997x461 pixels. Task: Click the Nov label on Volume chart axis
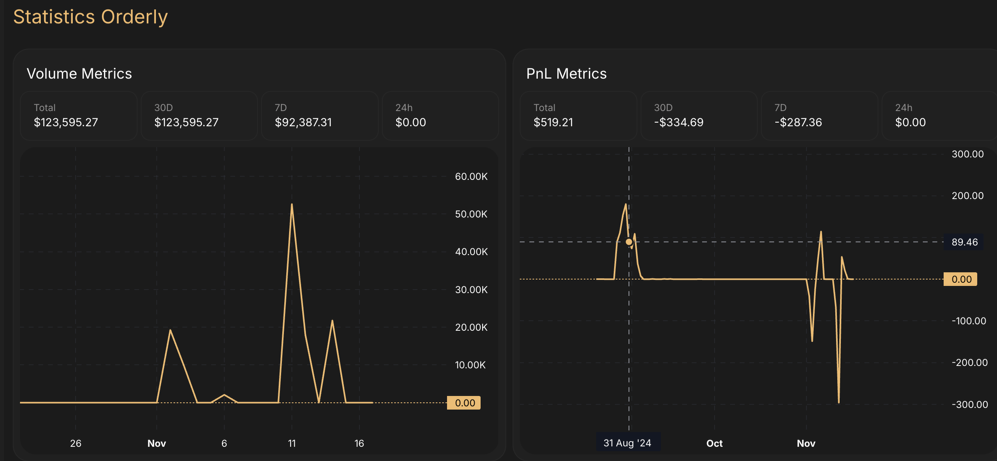(x=157, y=443)
